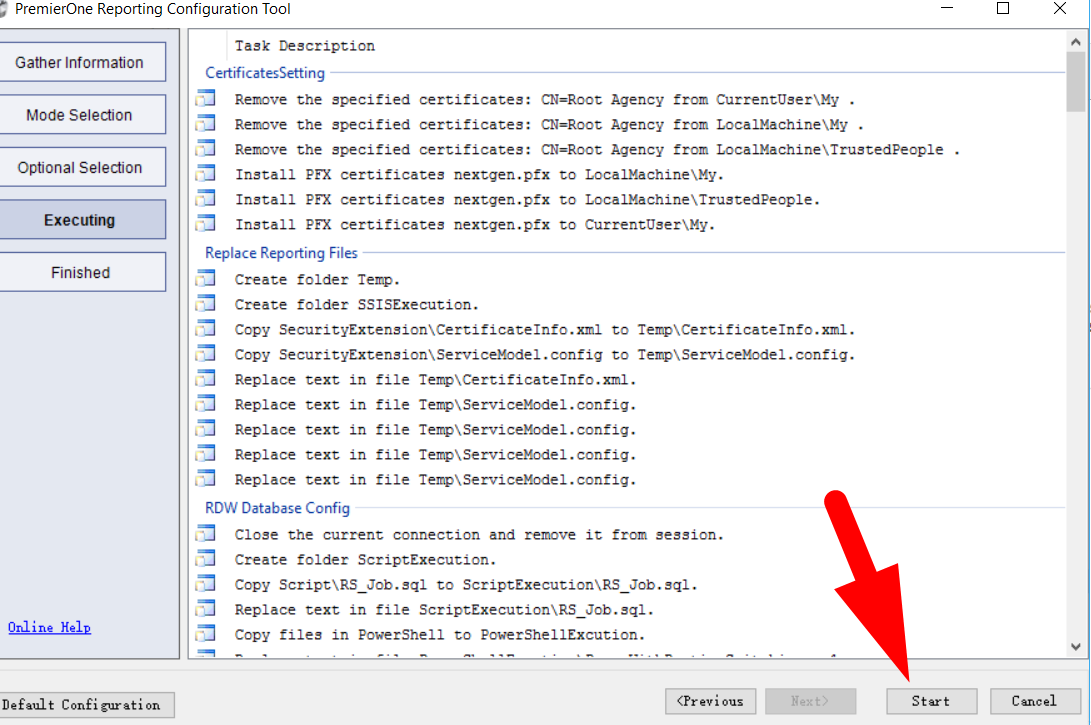This screenshot has width=1091, height=725.
Task: Click the task list vertical scrollbar thumb
Action: 1076,81
